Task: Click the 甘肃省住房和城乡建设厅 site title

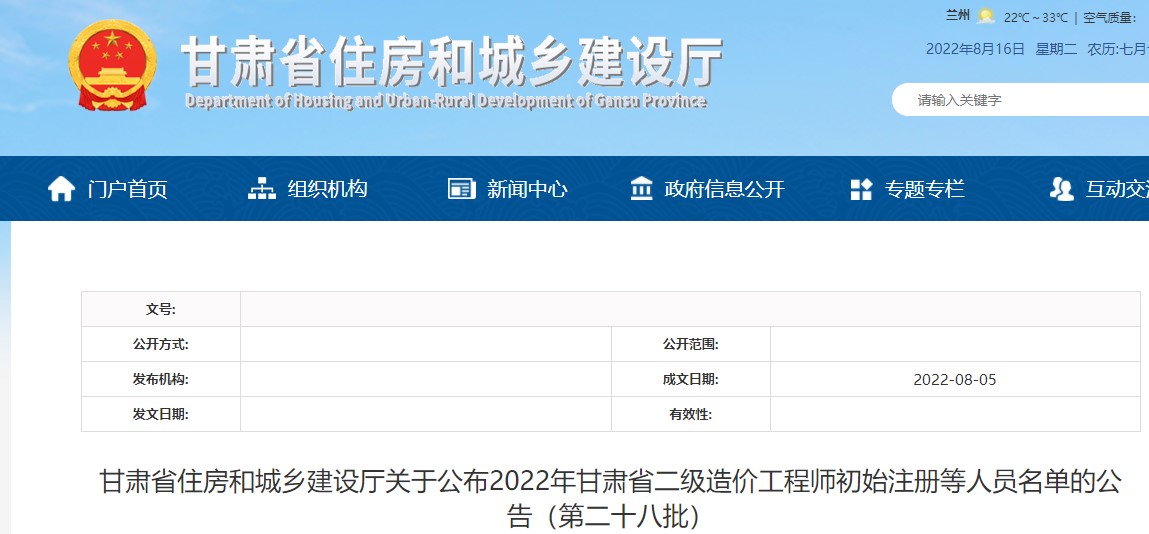Action: (x=451, y=62)
